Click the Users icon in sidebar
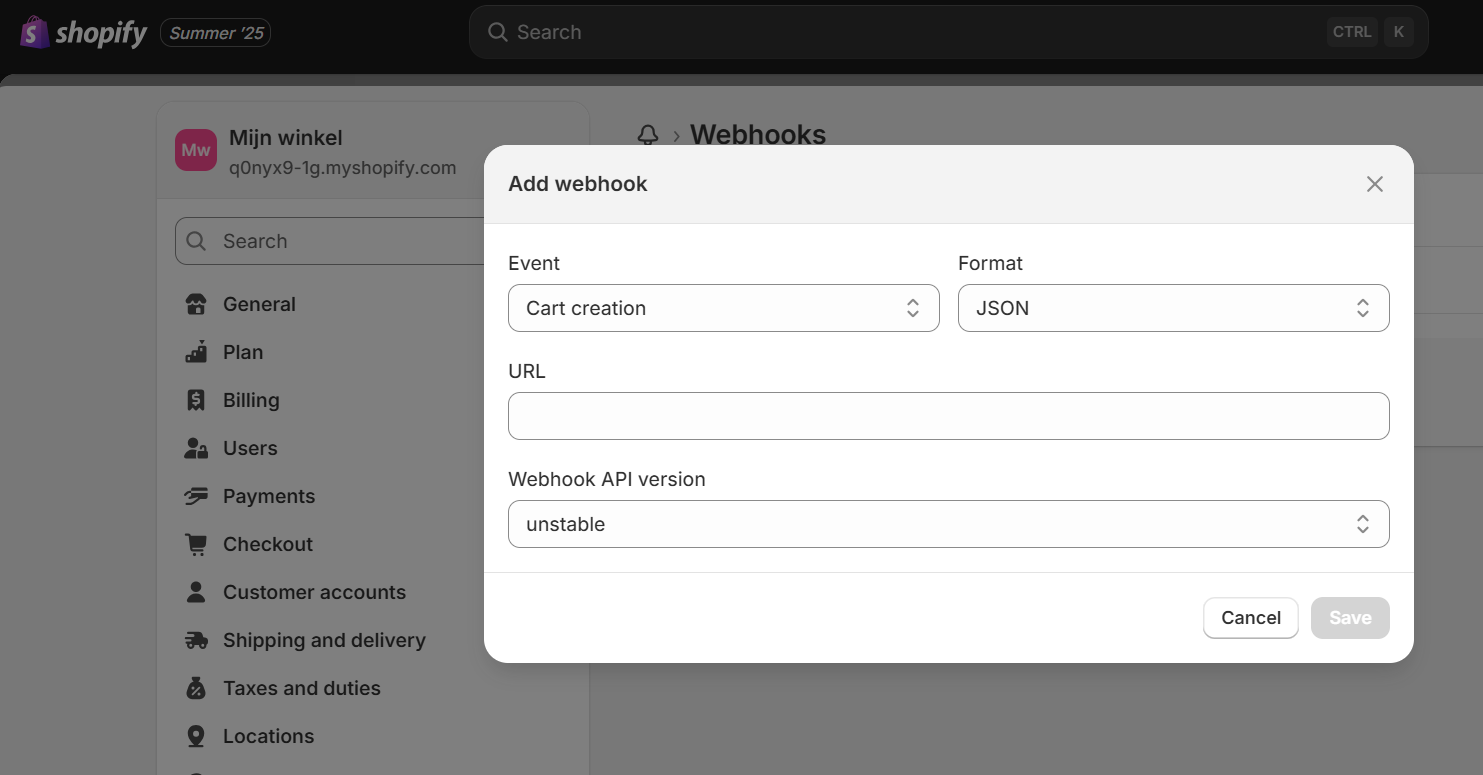The image size is (1483, 775). [196, 449]
